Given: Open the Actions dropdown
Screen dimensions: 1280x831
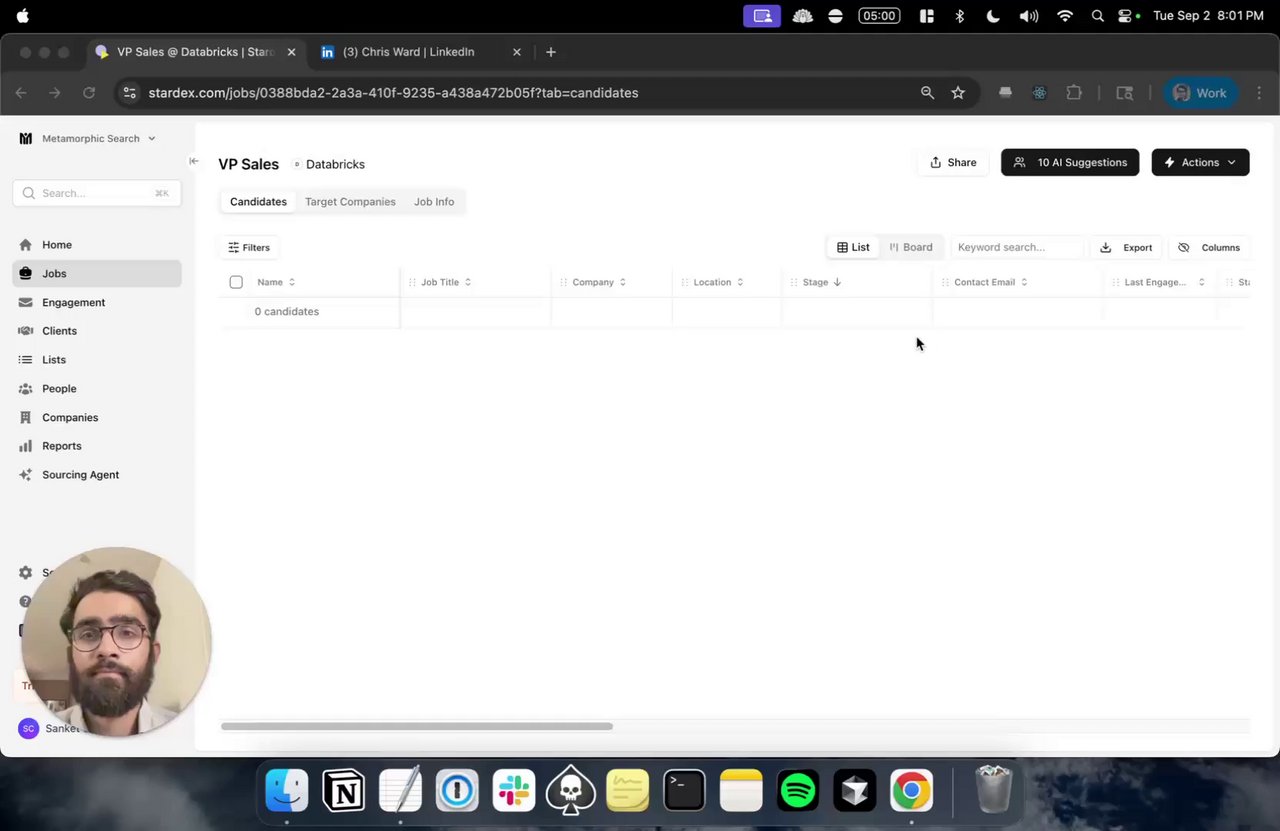Looking at the screenshot, I should 1200,162.
